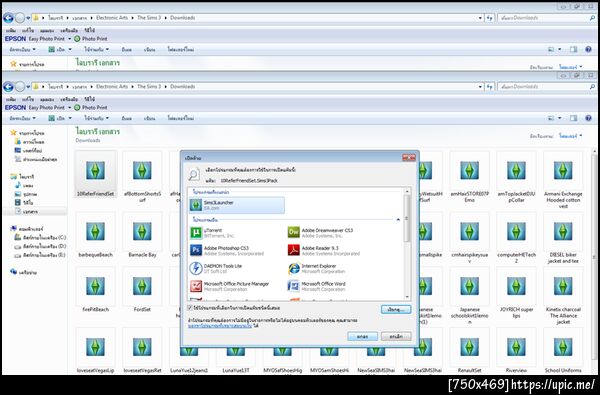Click the Photo Print item in the front EPSON bar

91,108
